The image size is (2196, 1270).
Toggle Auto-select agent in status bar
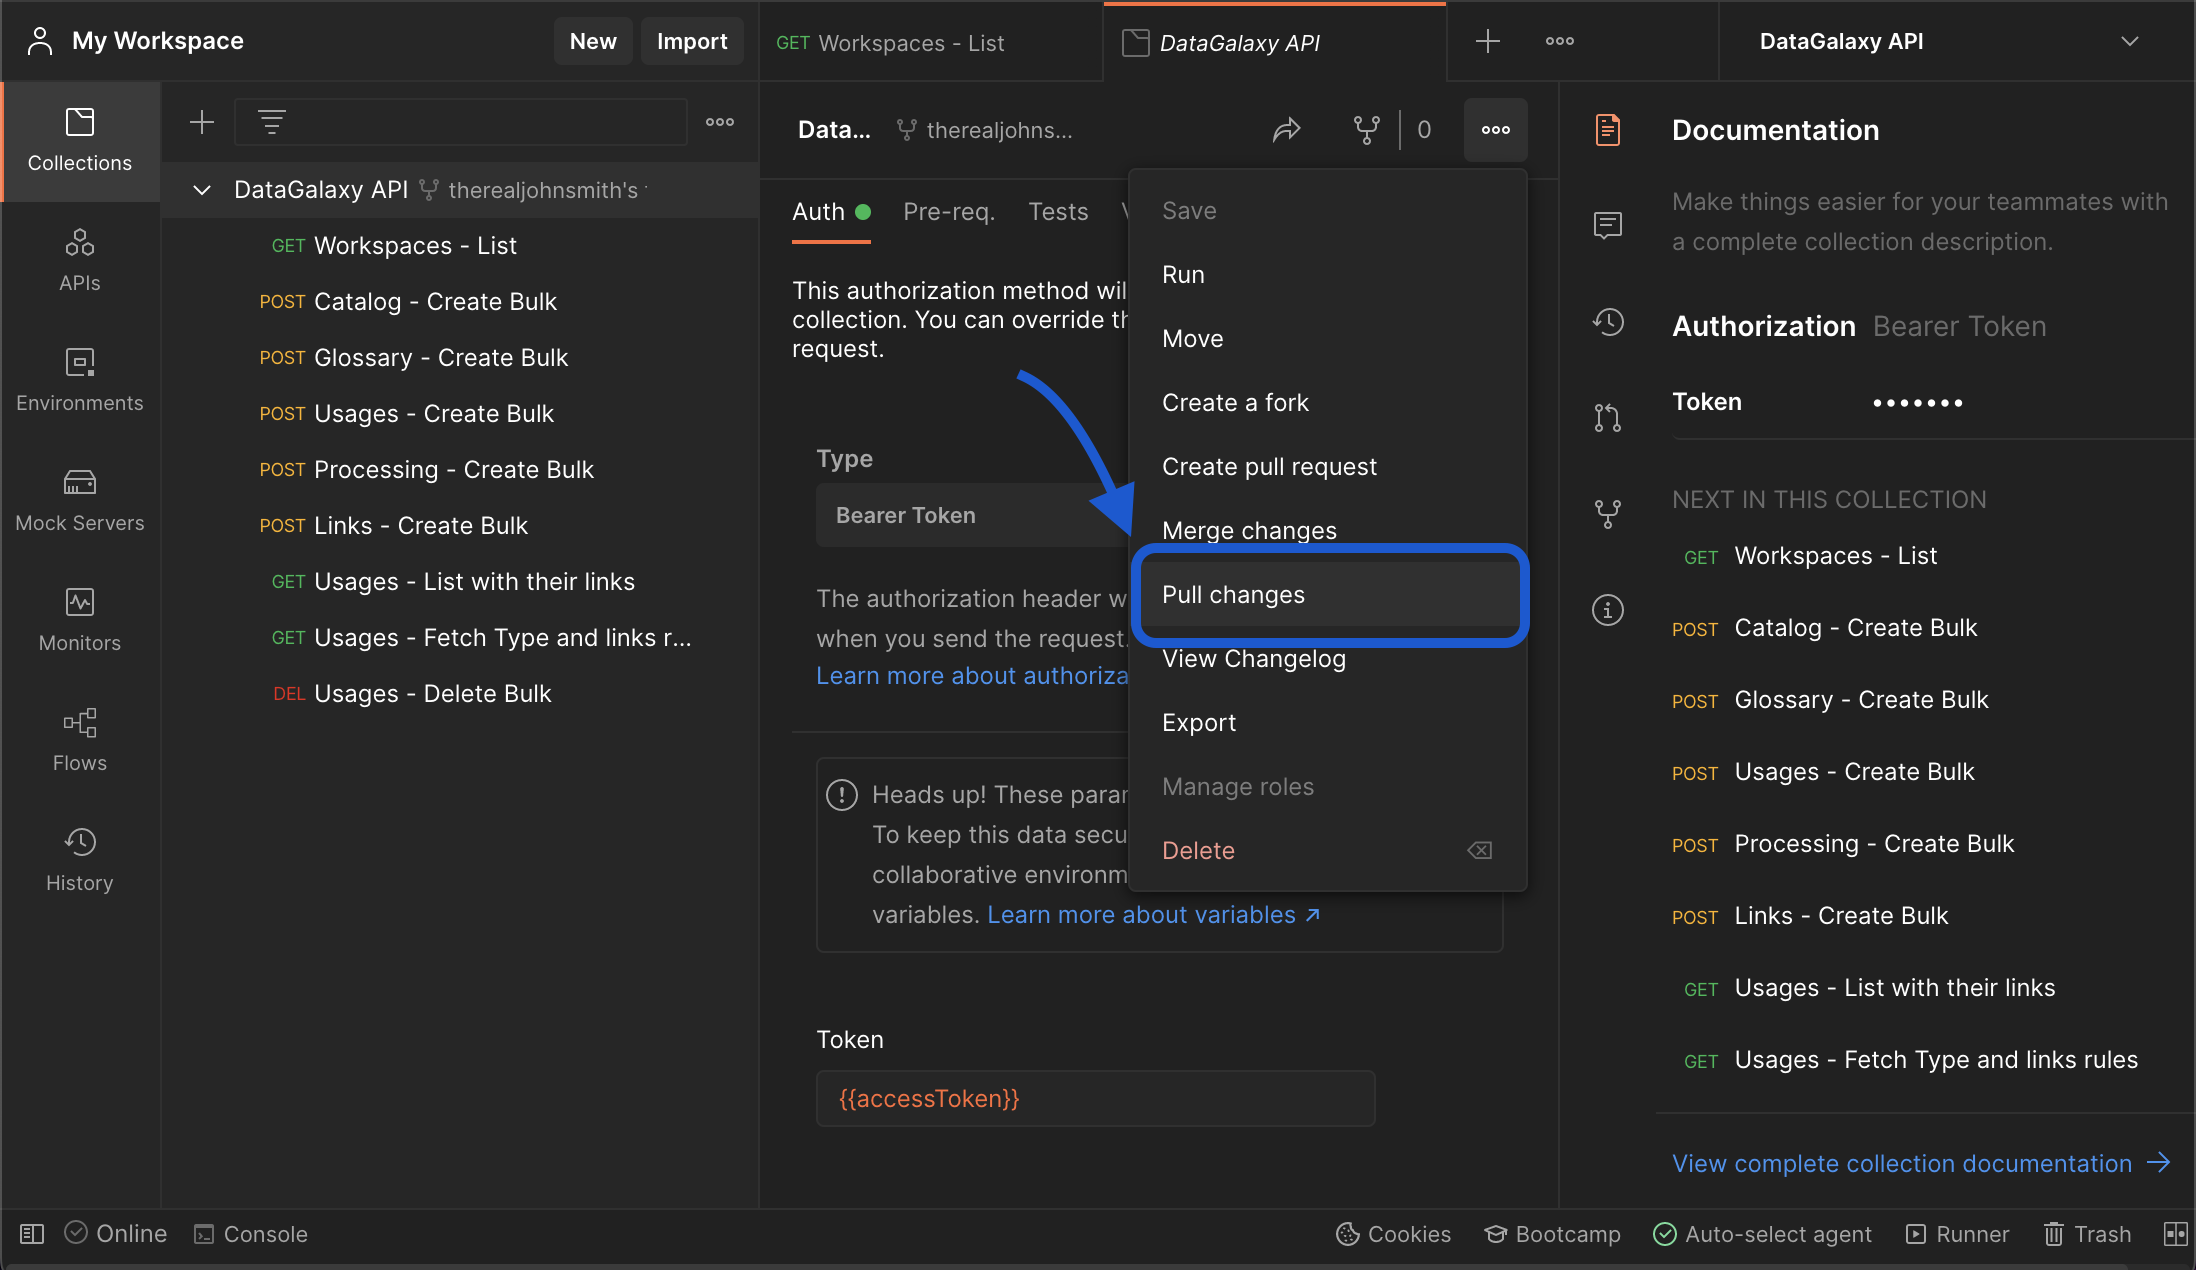(x=1762, y=1234)
